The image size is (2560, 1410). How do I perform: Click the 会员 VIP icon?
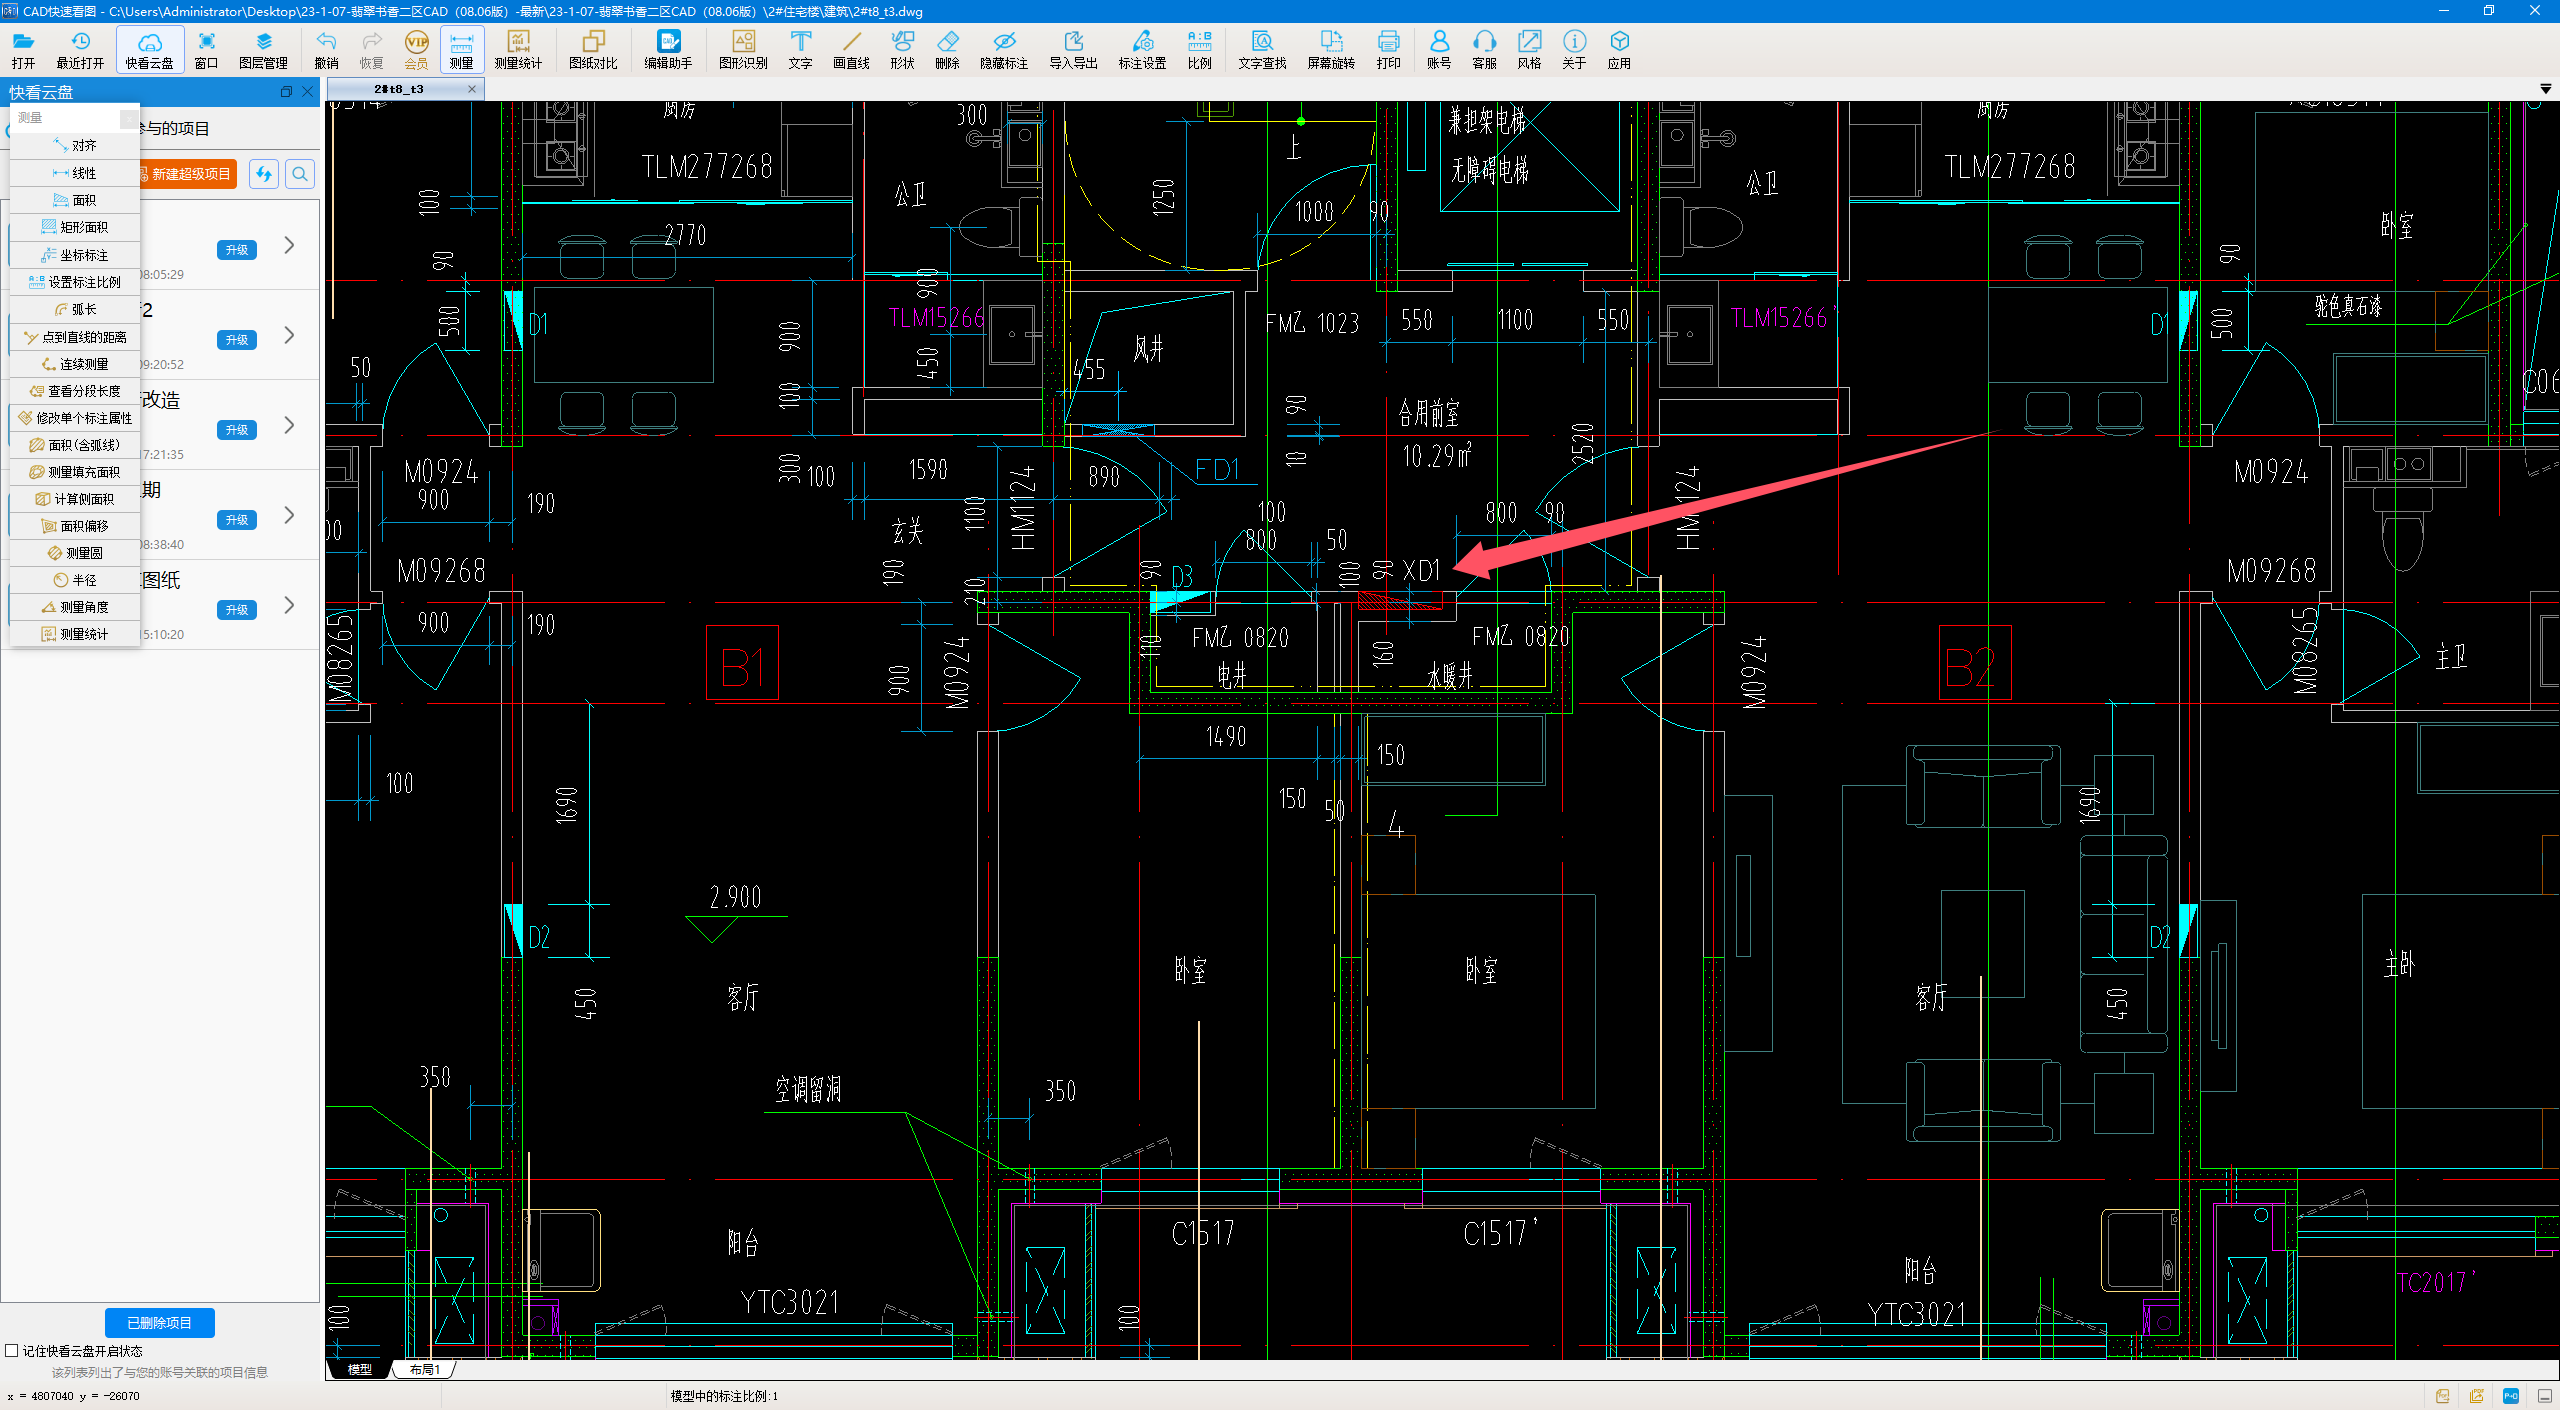pos(416,49)
